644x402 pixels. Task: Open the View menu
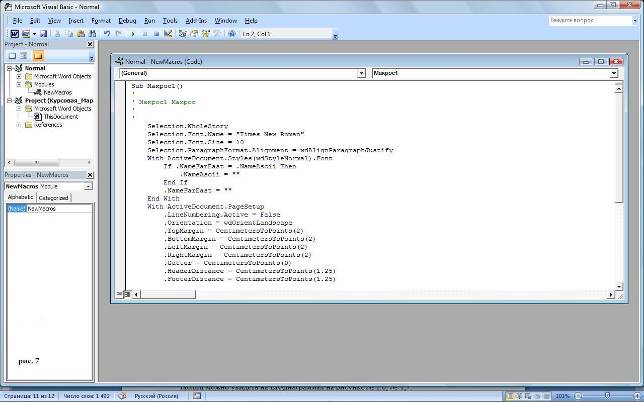[54, 21]
